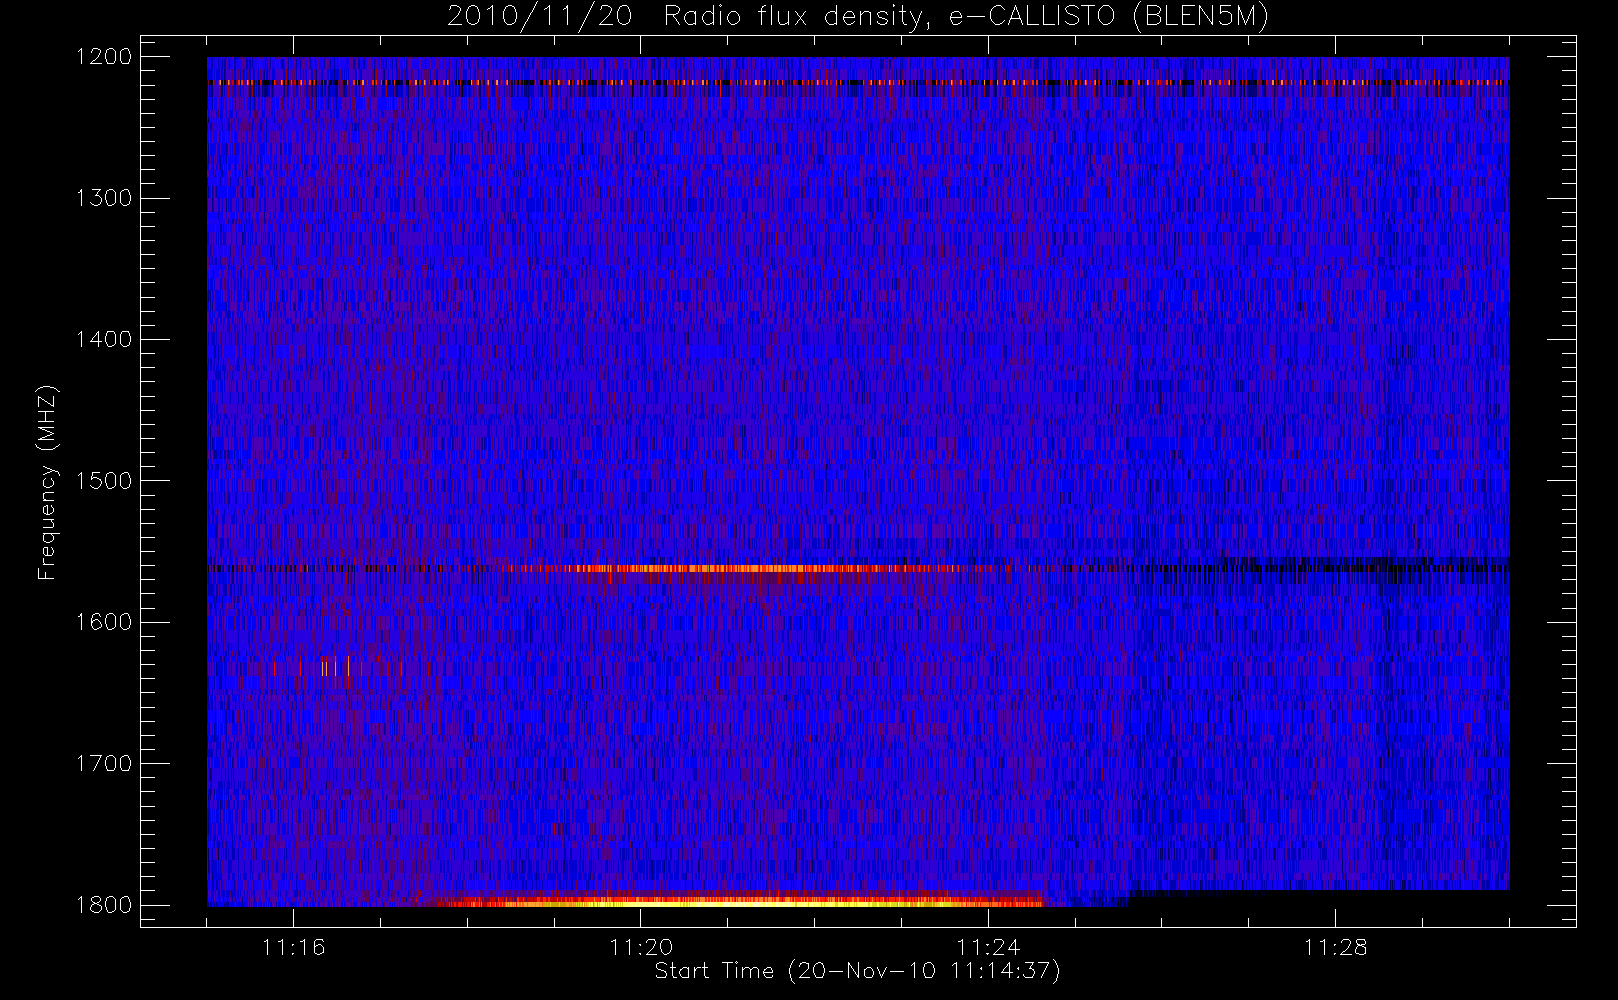
Task: Select the 1300 frequency tick label
Action: [104, 198]
